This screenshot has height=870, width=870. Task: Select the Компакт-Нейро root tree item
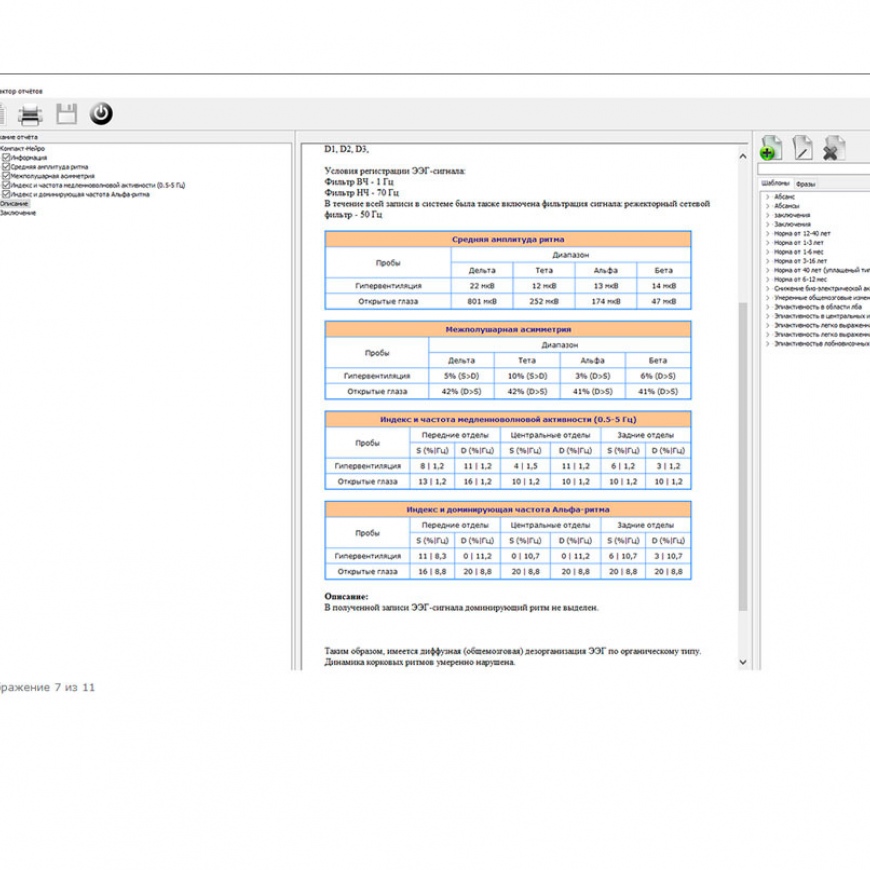(x=22, y=149)
